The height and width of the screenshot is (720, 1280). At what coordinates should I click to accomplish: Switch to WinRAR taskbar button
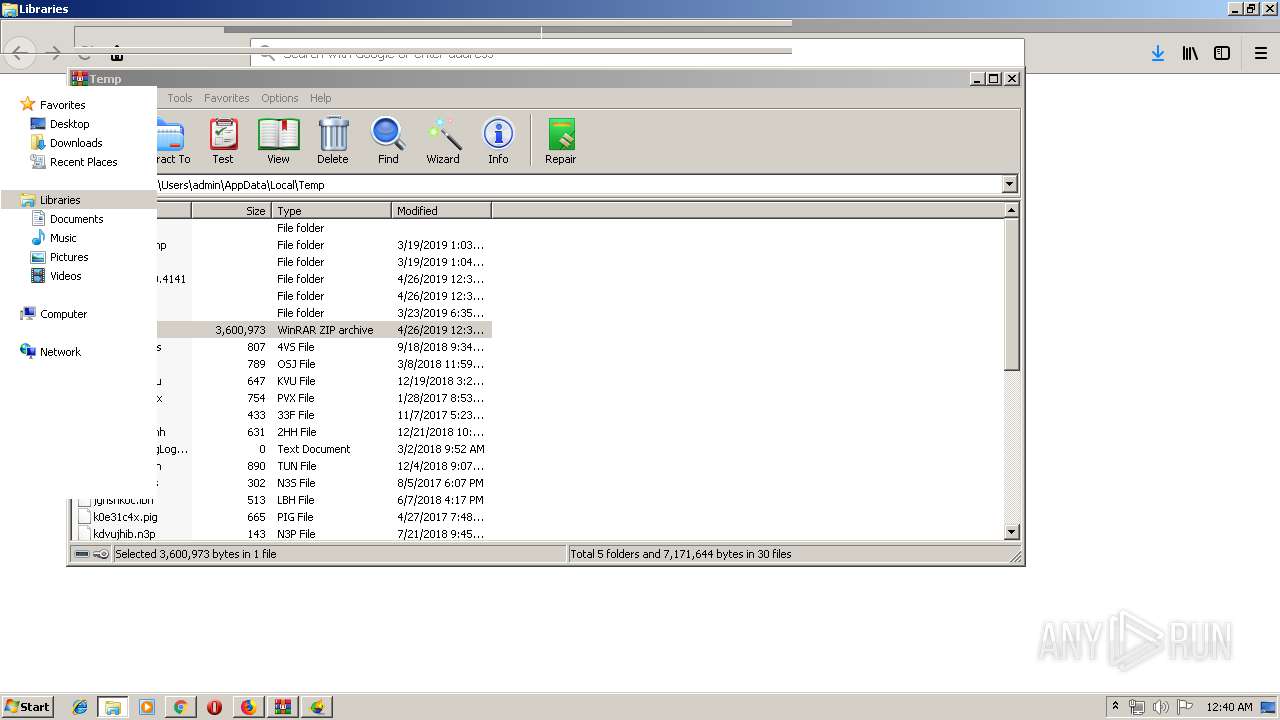tap(283, 707)
